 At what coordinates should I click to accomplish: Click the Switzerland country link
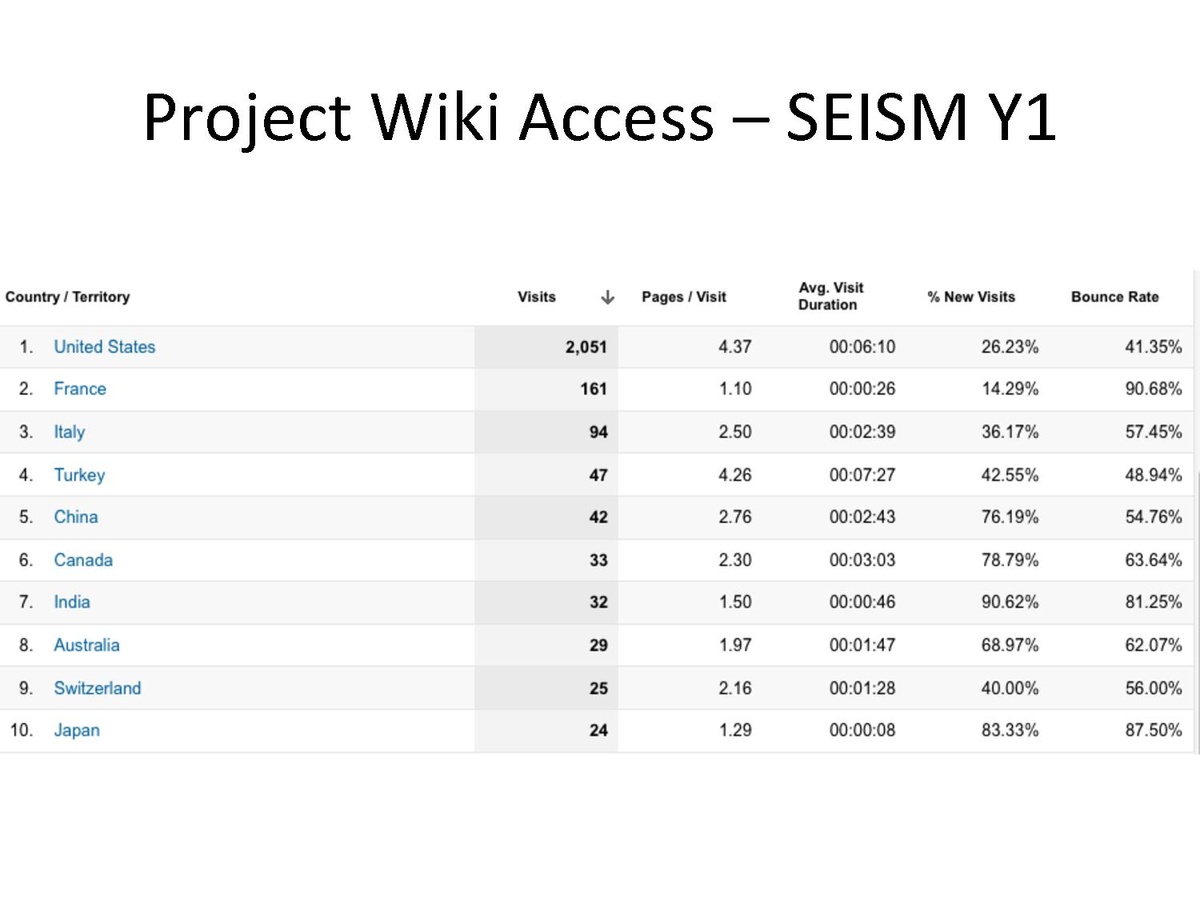click(97, 688)
